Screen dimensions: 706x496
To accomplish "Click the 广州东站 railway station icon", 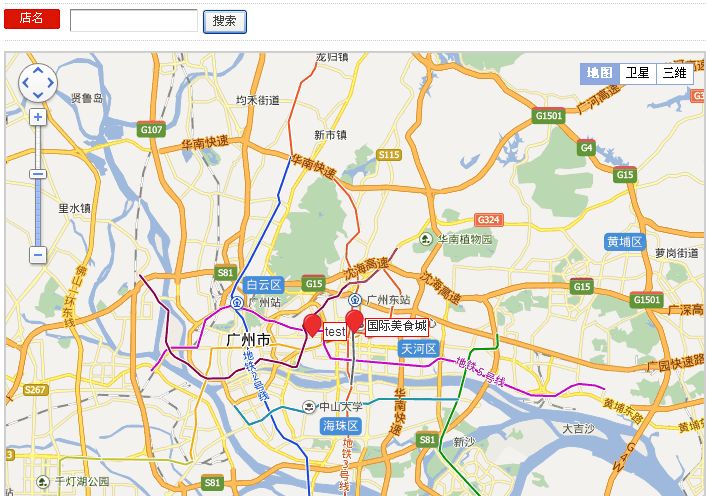I will [x=355, y=299].
